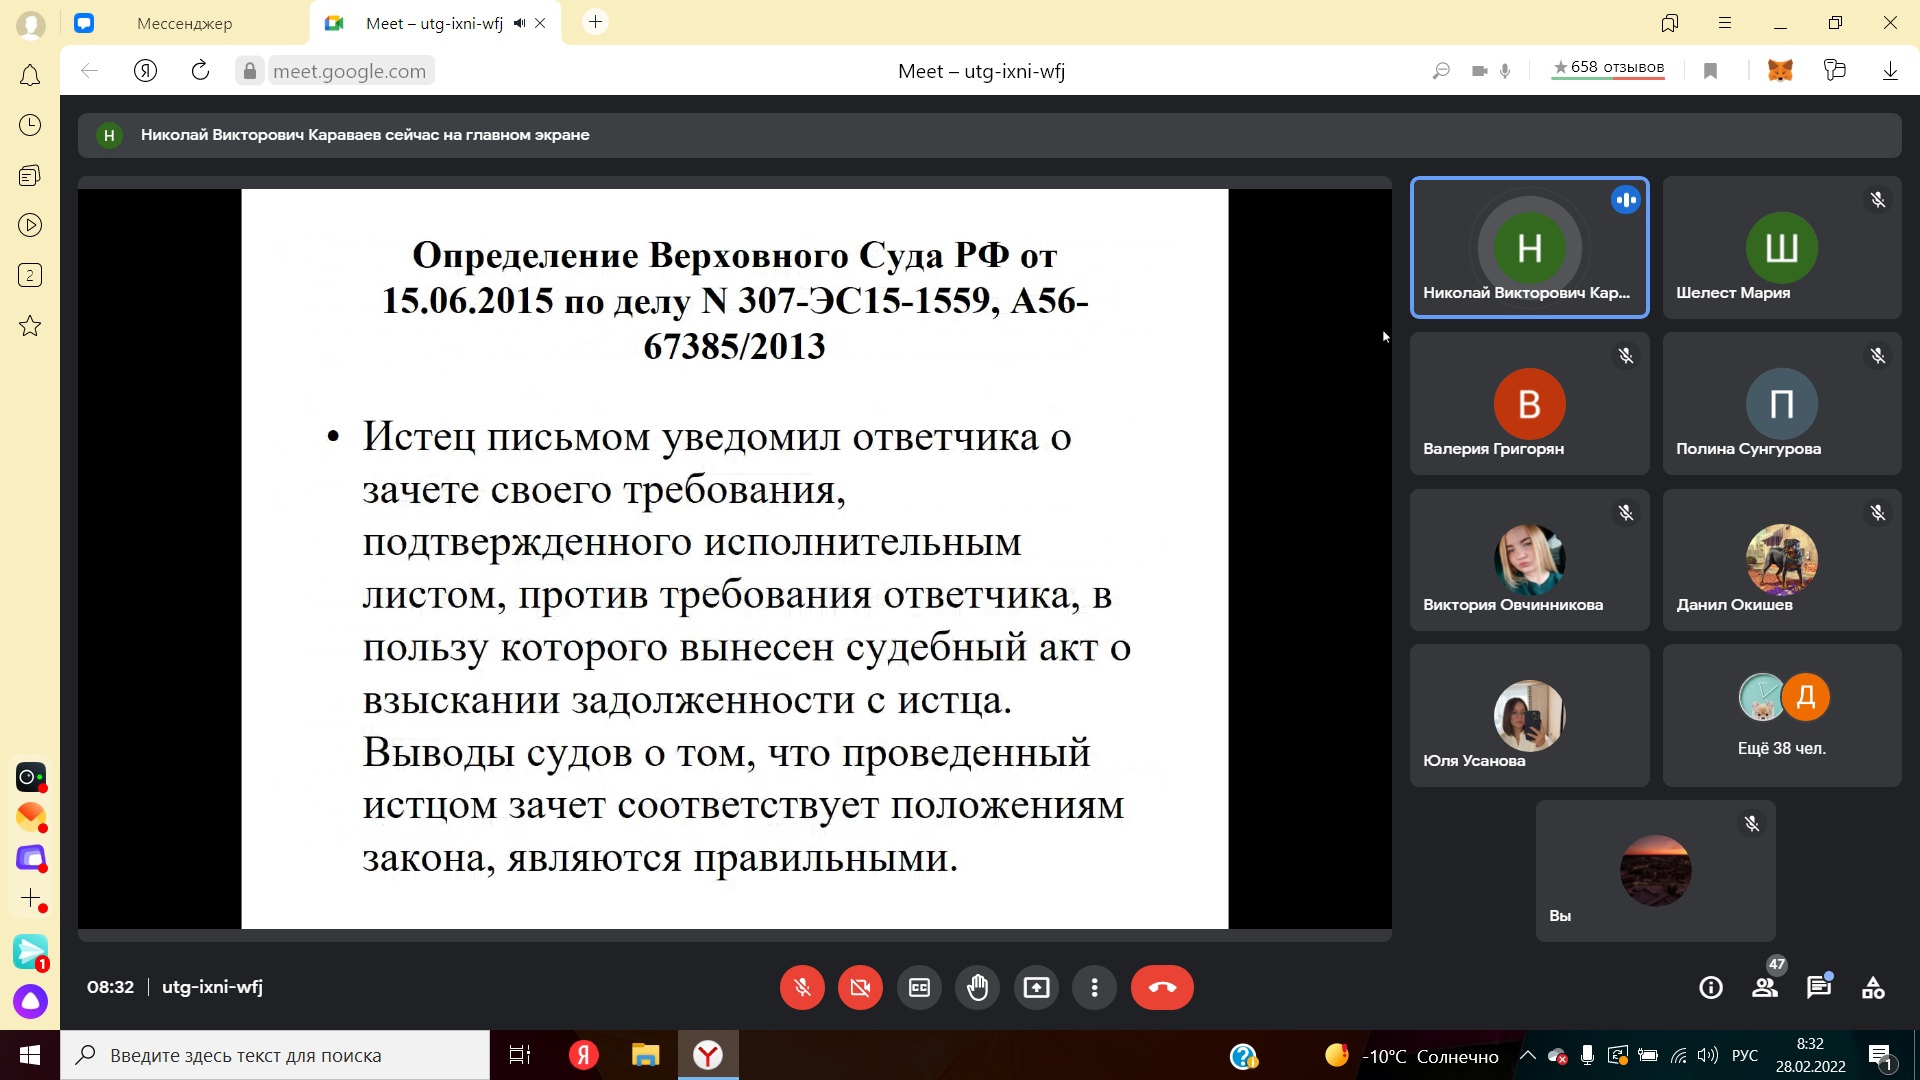Select Николай Викторович Караваев's tile
The height and width of the screenshot is (1080, 1920).
click(x=1529, y=248)
